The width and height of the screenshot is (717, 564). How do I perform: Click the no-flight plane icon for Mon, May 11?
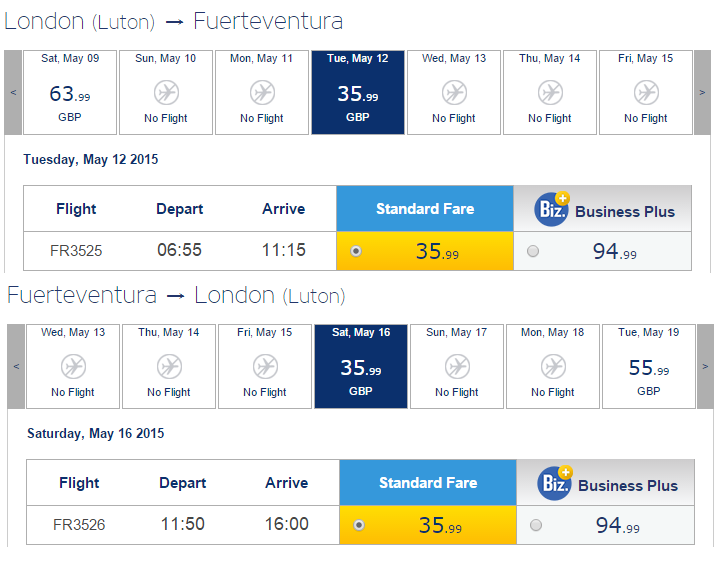(x=262, y=93)
